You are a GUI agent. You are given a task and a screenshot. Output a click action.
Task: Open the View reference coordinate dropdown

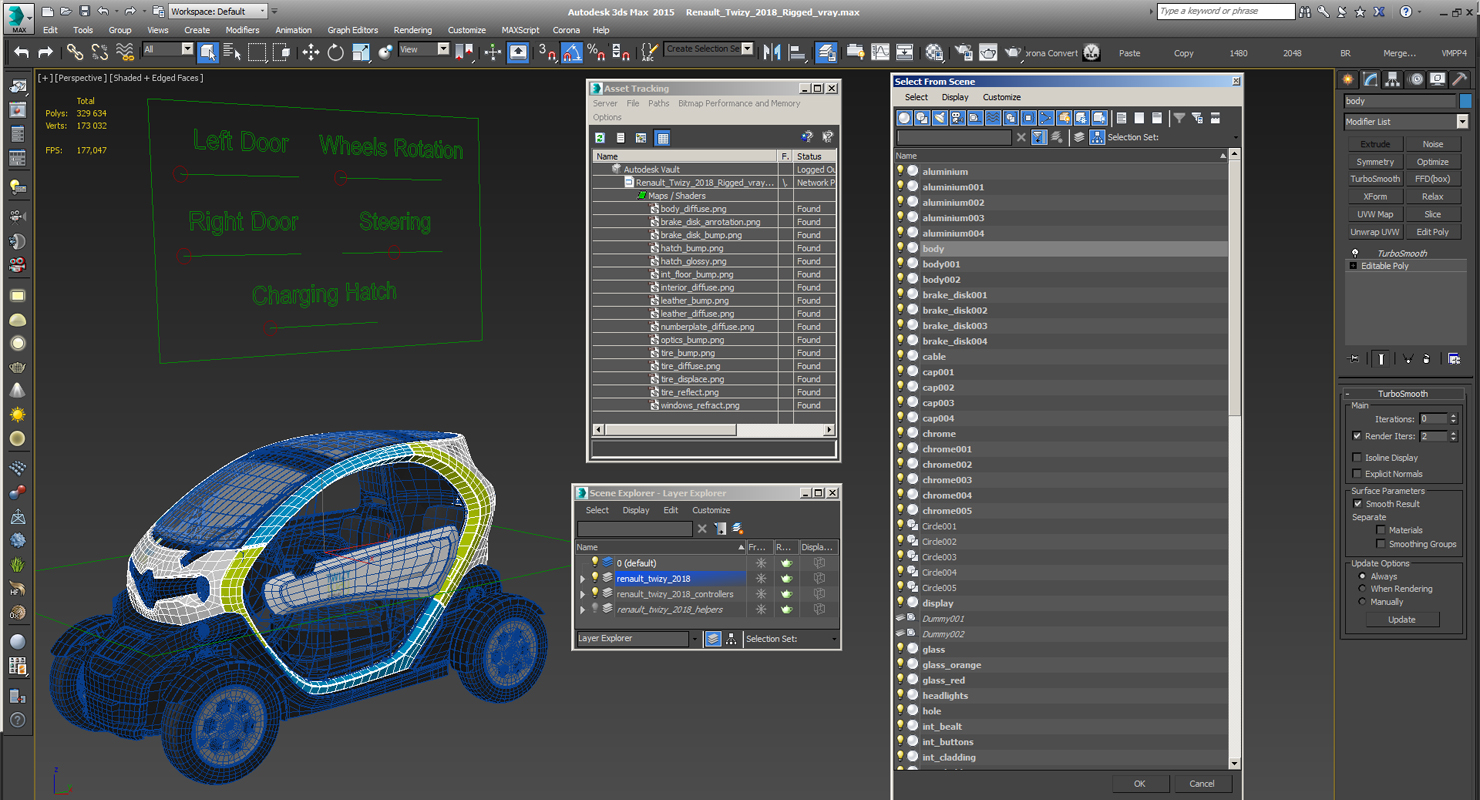(x=424, y=49)
